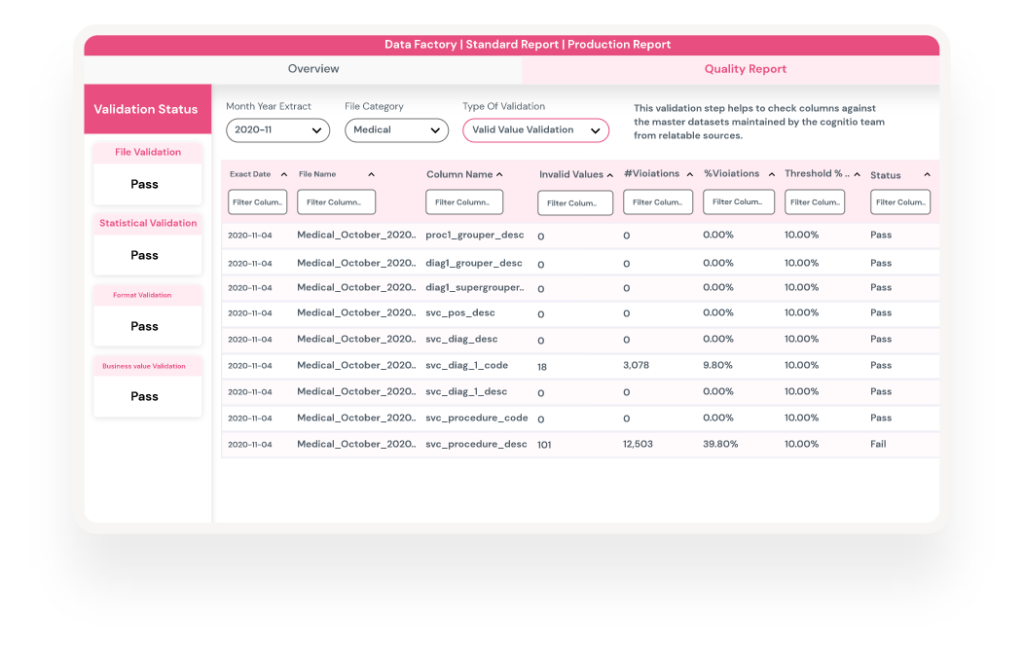Click the Threshold % header label
The width and height of the screenshot is (1024, 656).
coord(816,174)
